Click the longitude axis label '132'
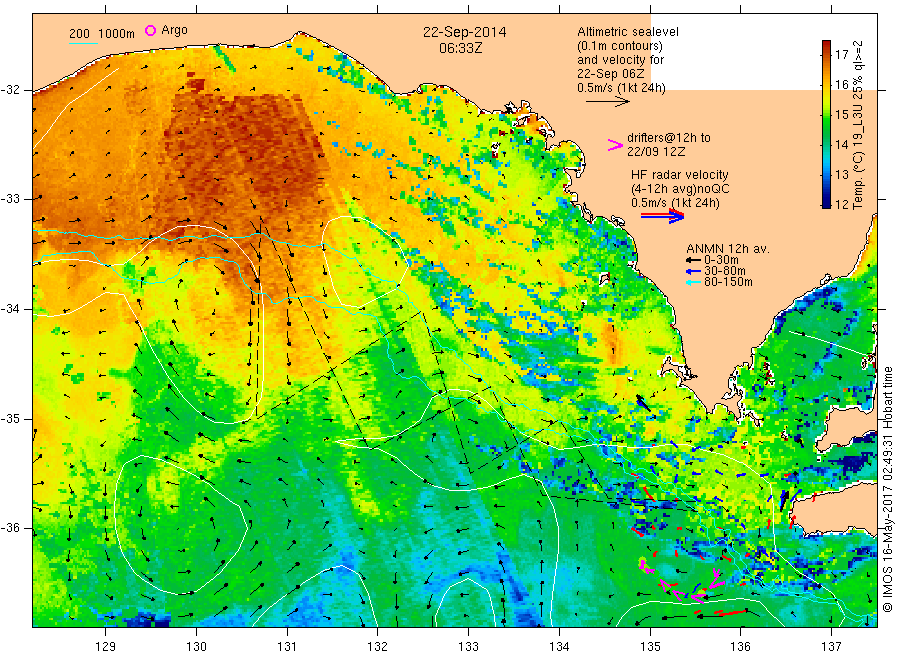This screenshot has height=660, width=900. click(x=378, y=647)
